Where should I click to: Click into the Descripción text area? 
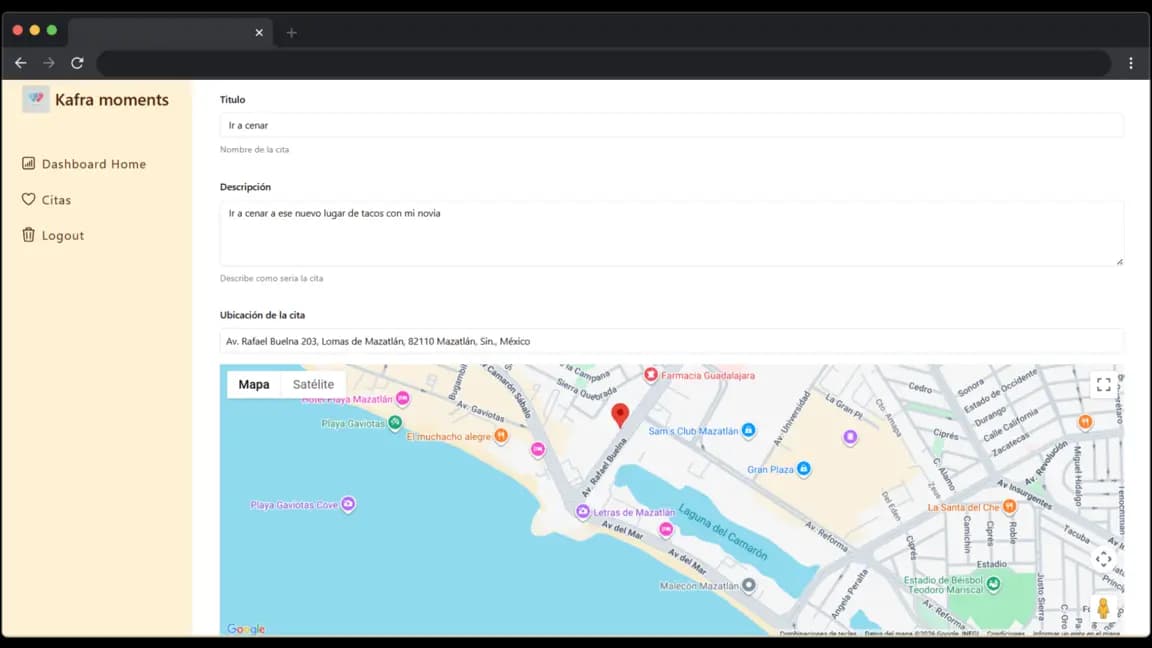tap(670, 233)
